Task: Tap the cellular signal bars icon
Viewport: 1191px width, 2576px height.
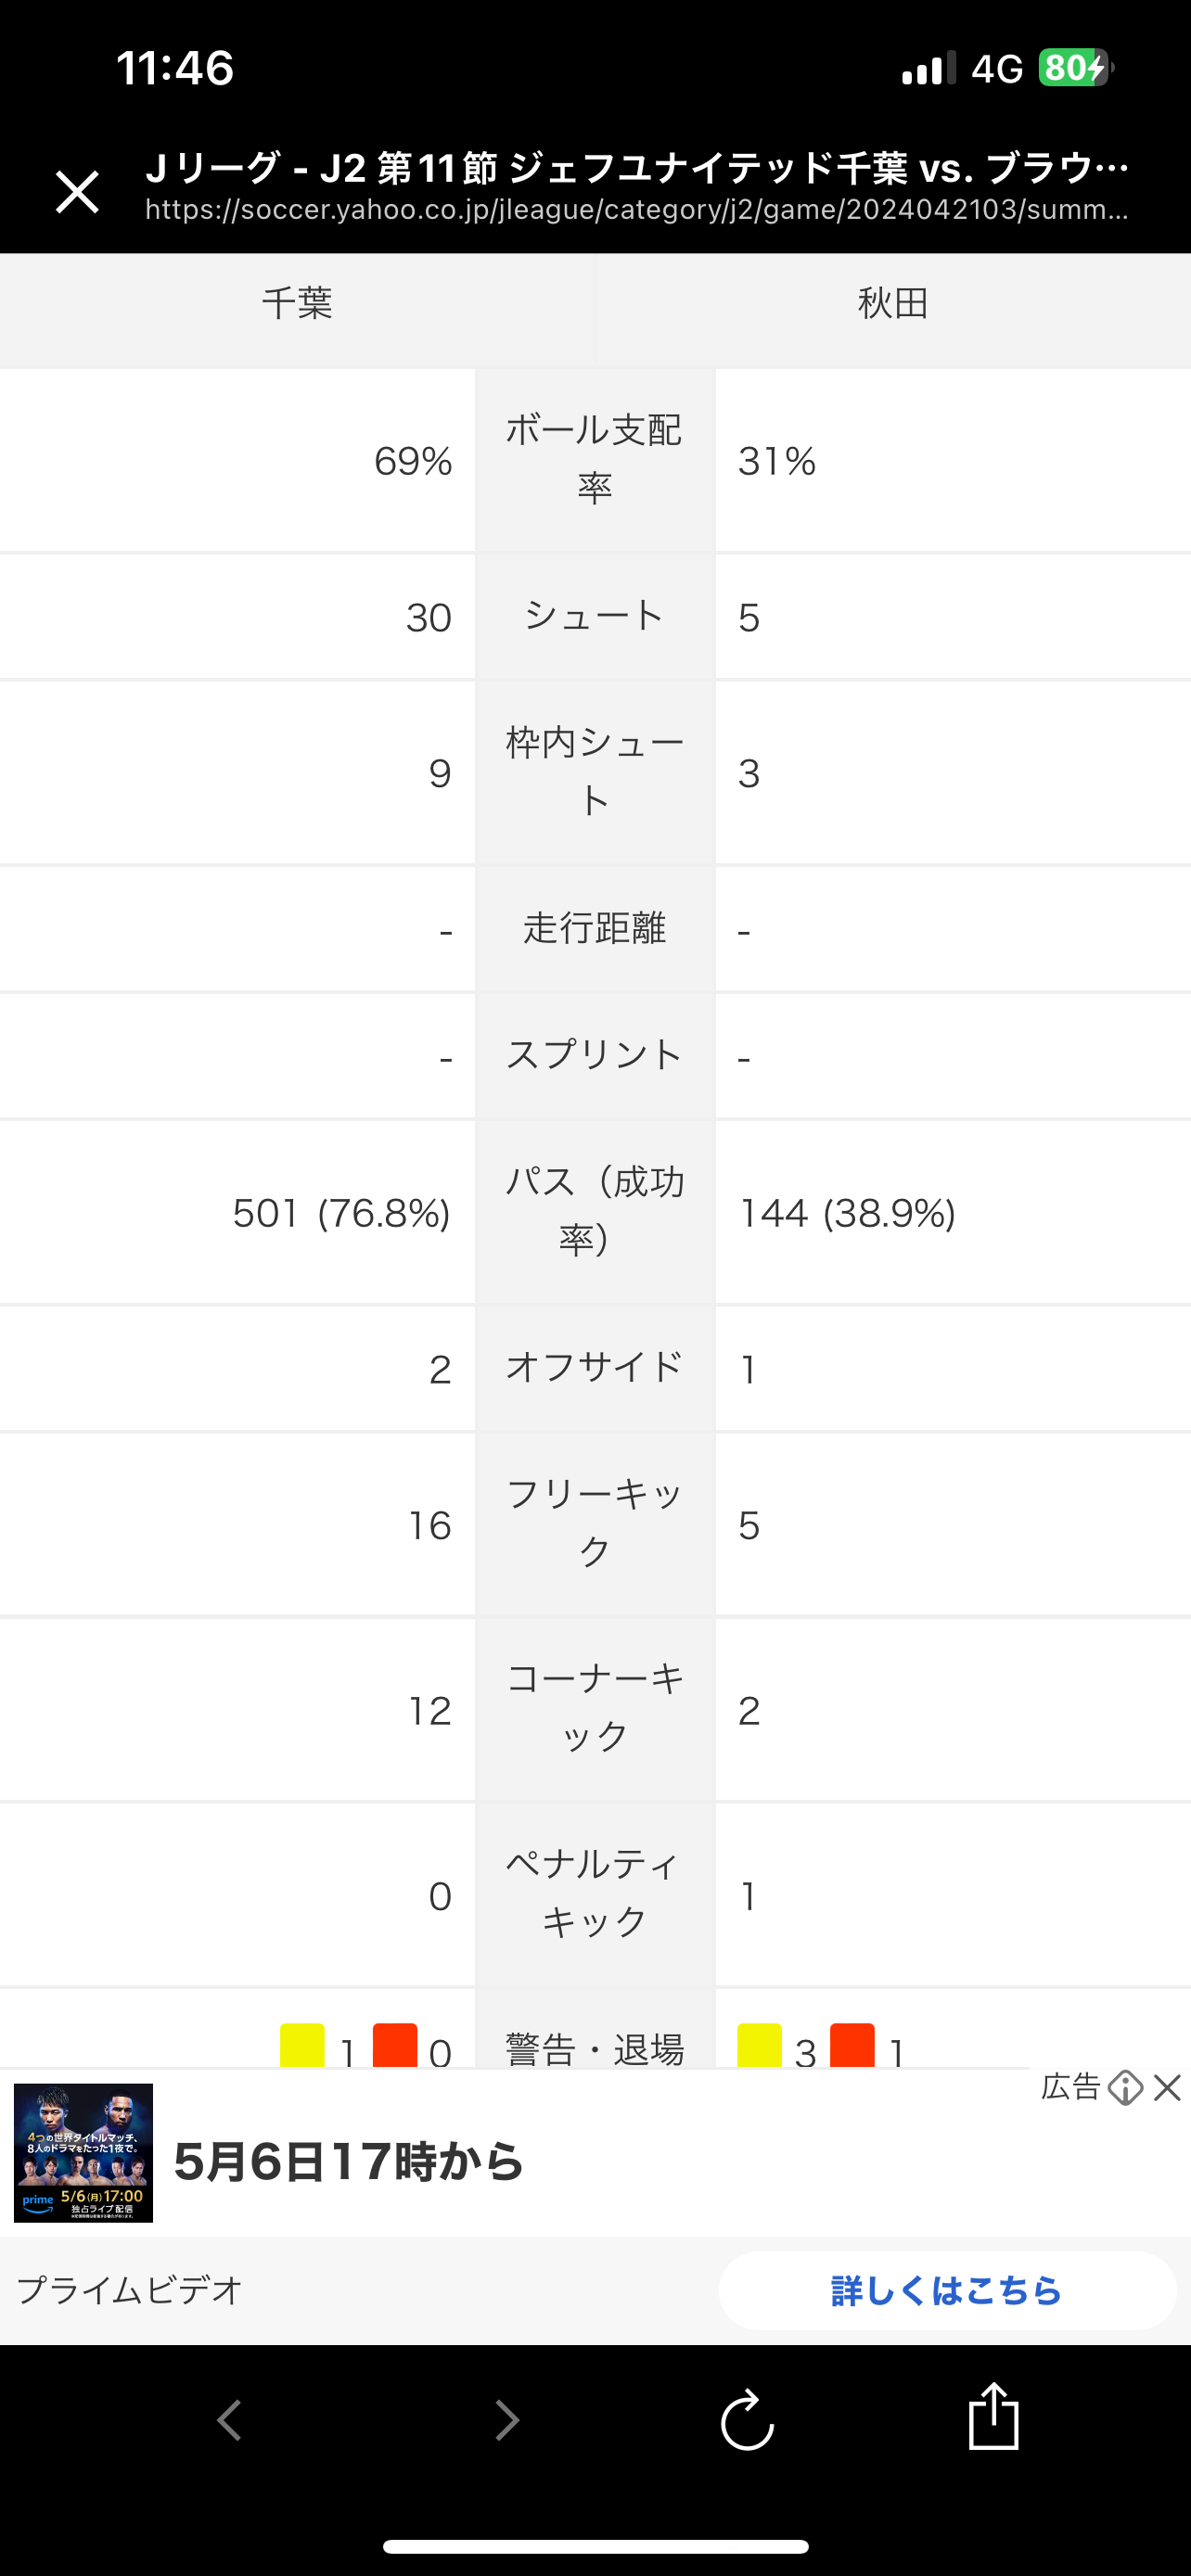Action: click(x=927, y=69)
